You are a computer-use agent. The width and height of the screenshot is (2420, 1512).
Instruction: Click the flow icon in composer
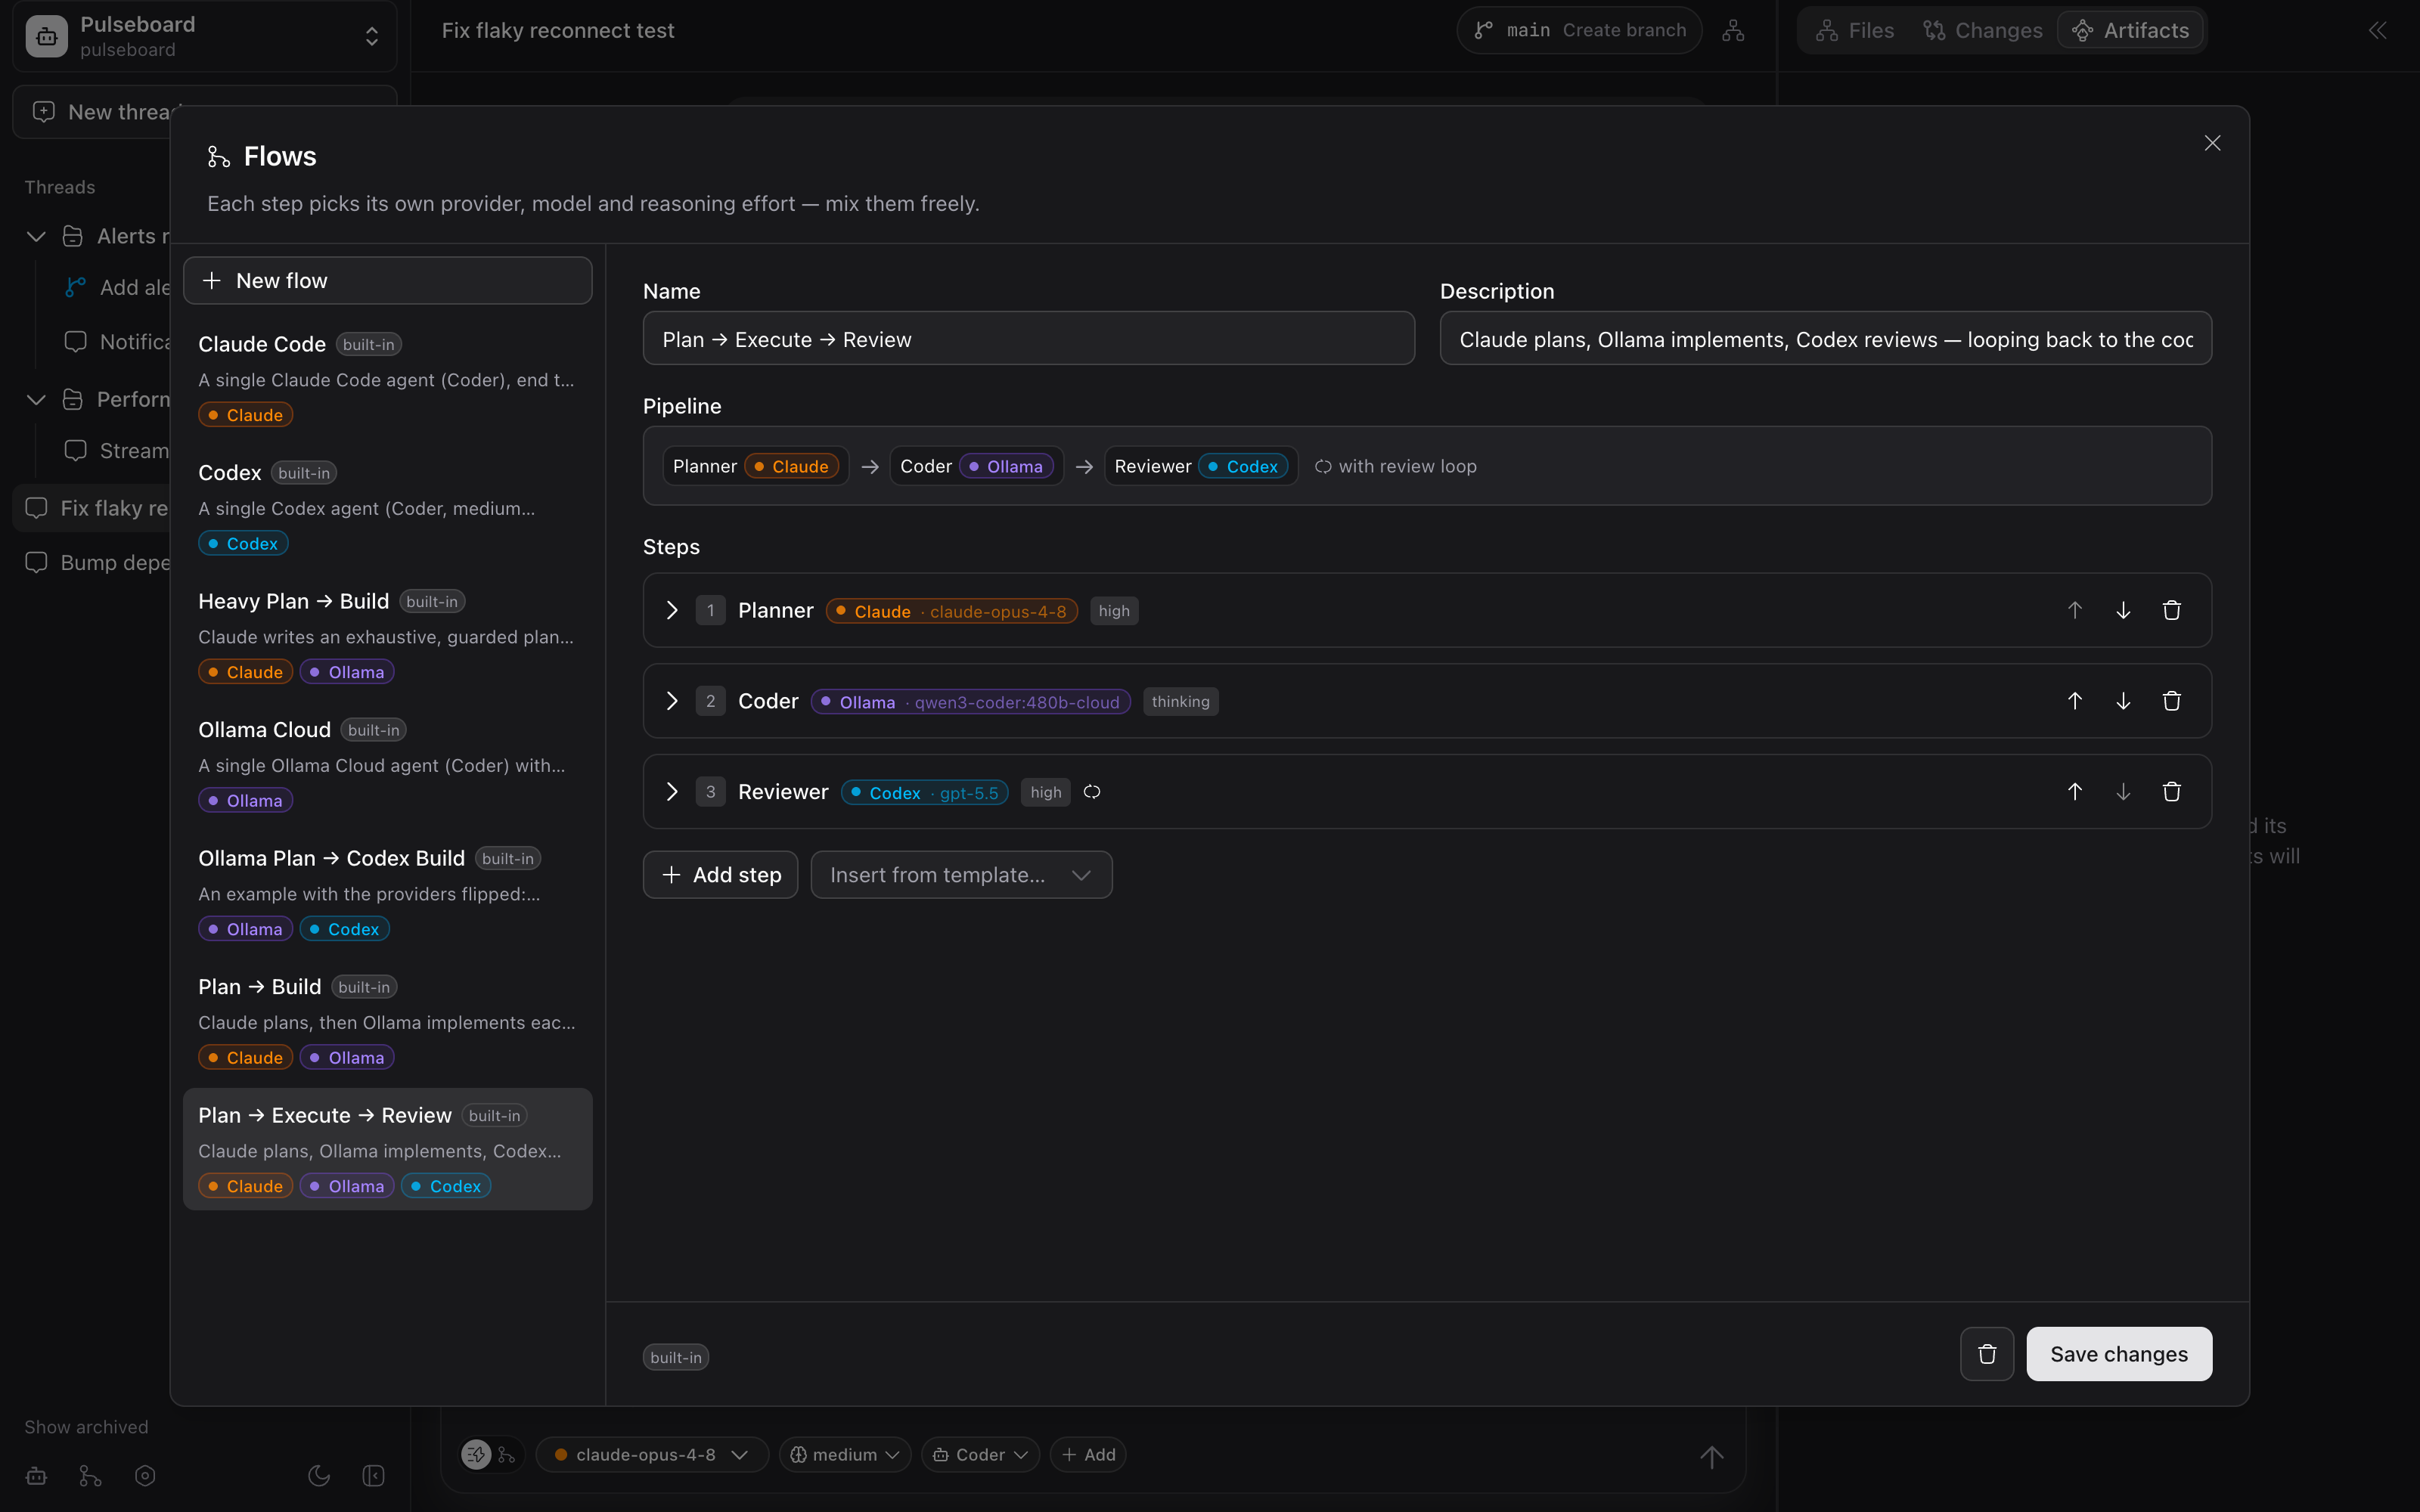507,1455
